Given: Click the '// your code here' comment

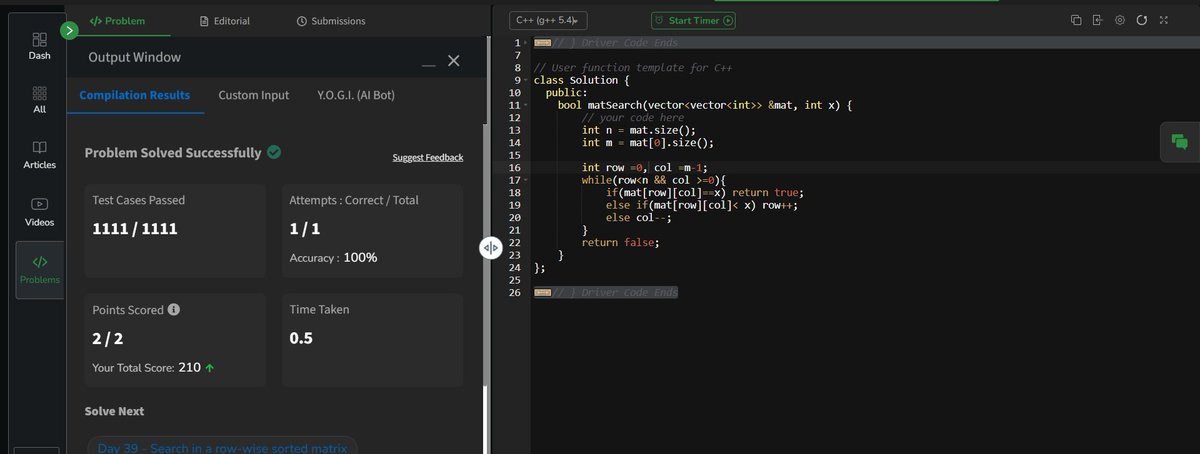Looking at the screenshot, I should [x=632, y=118].
